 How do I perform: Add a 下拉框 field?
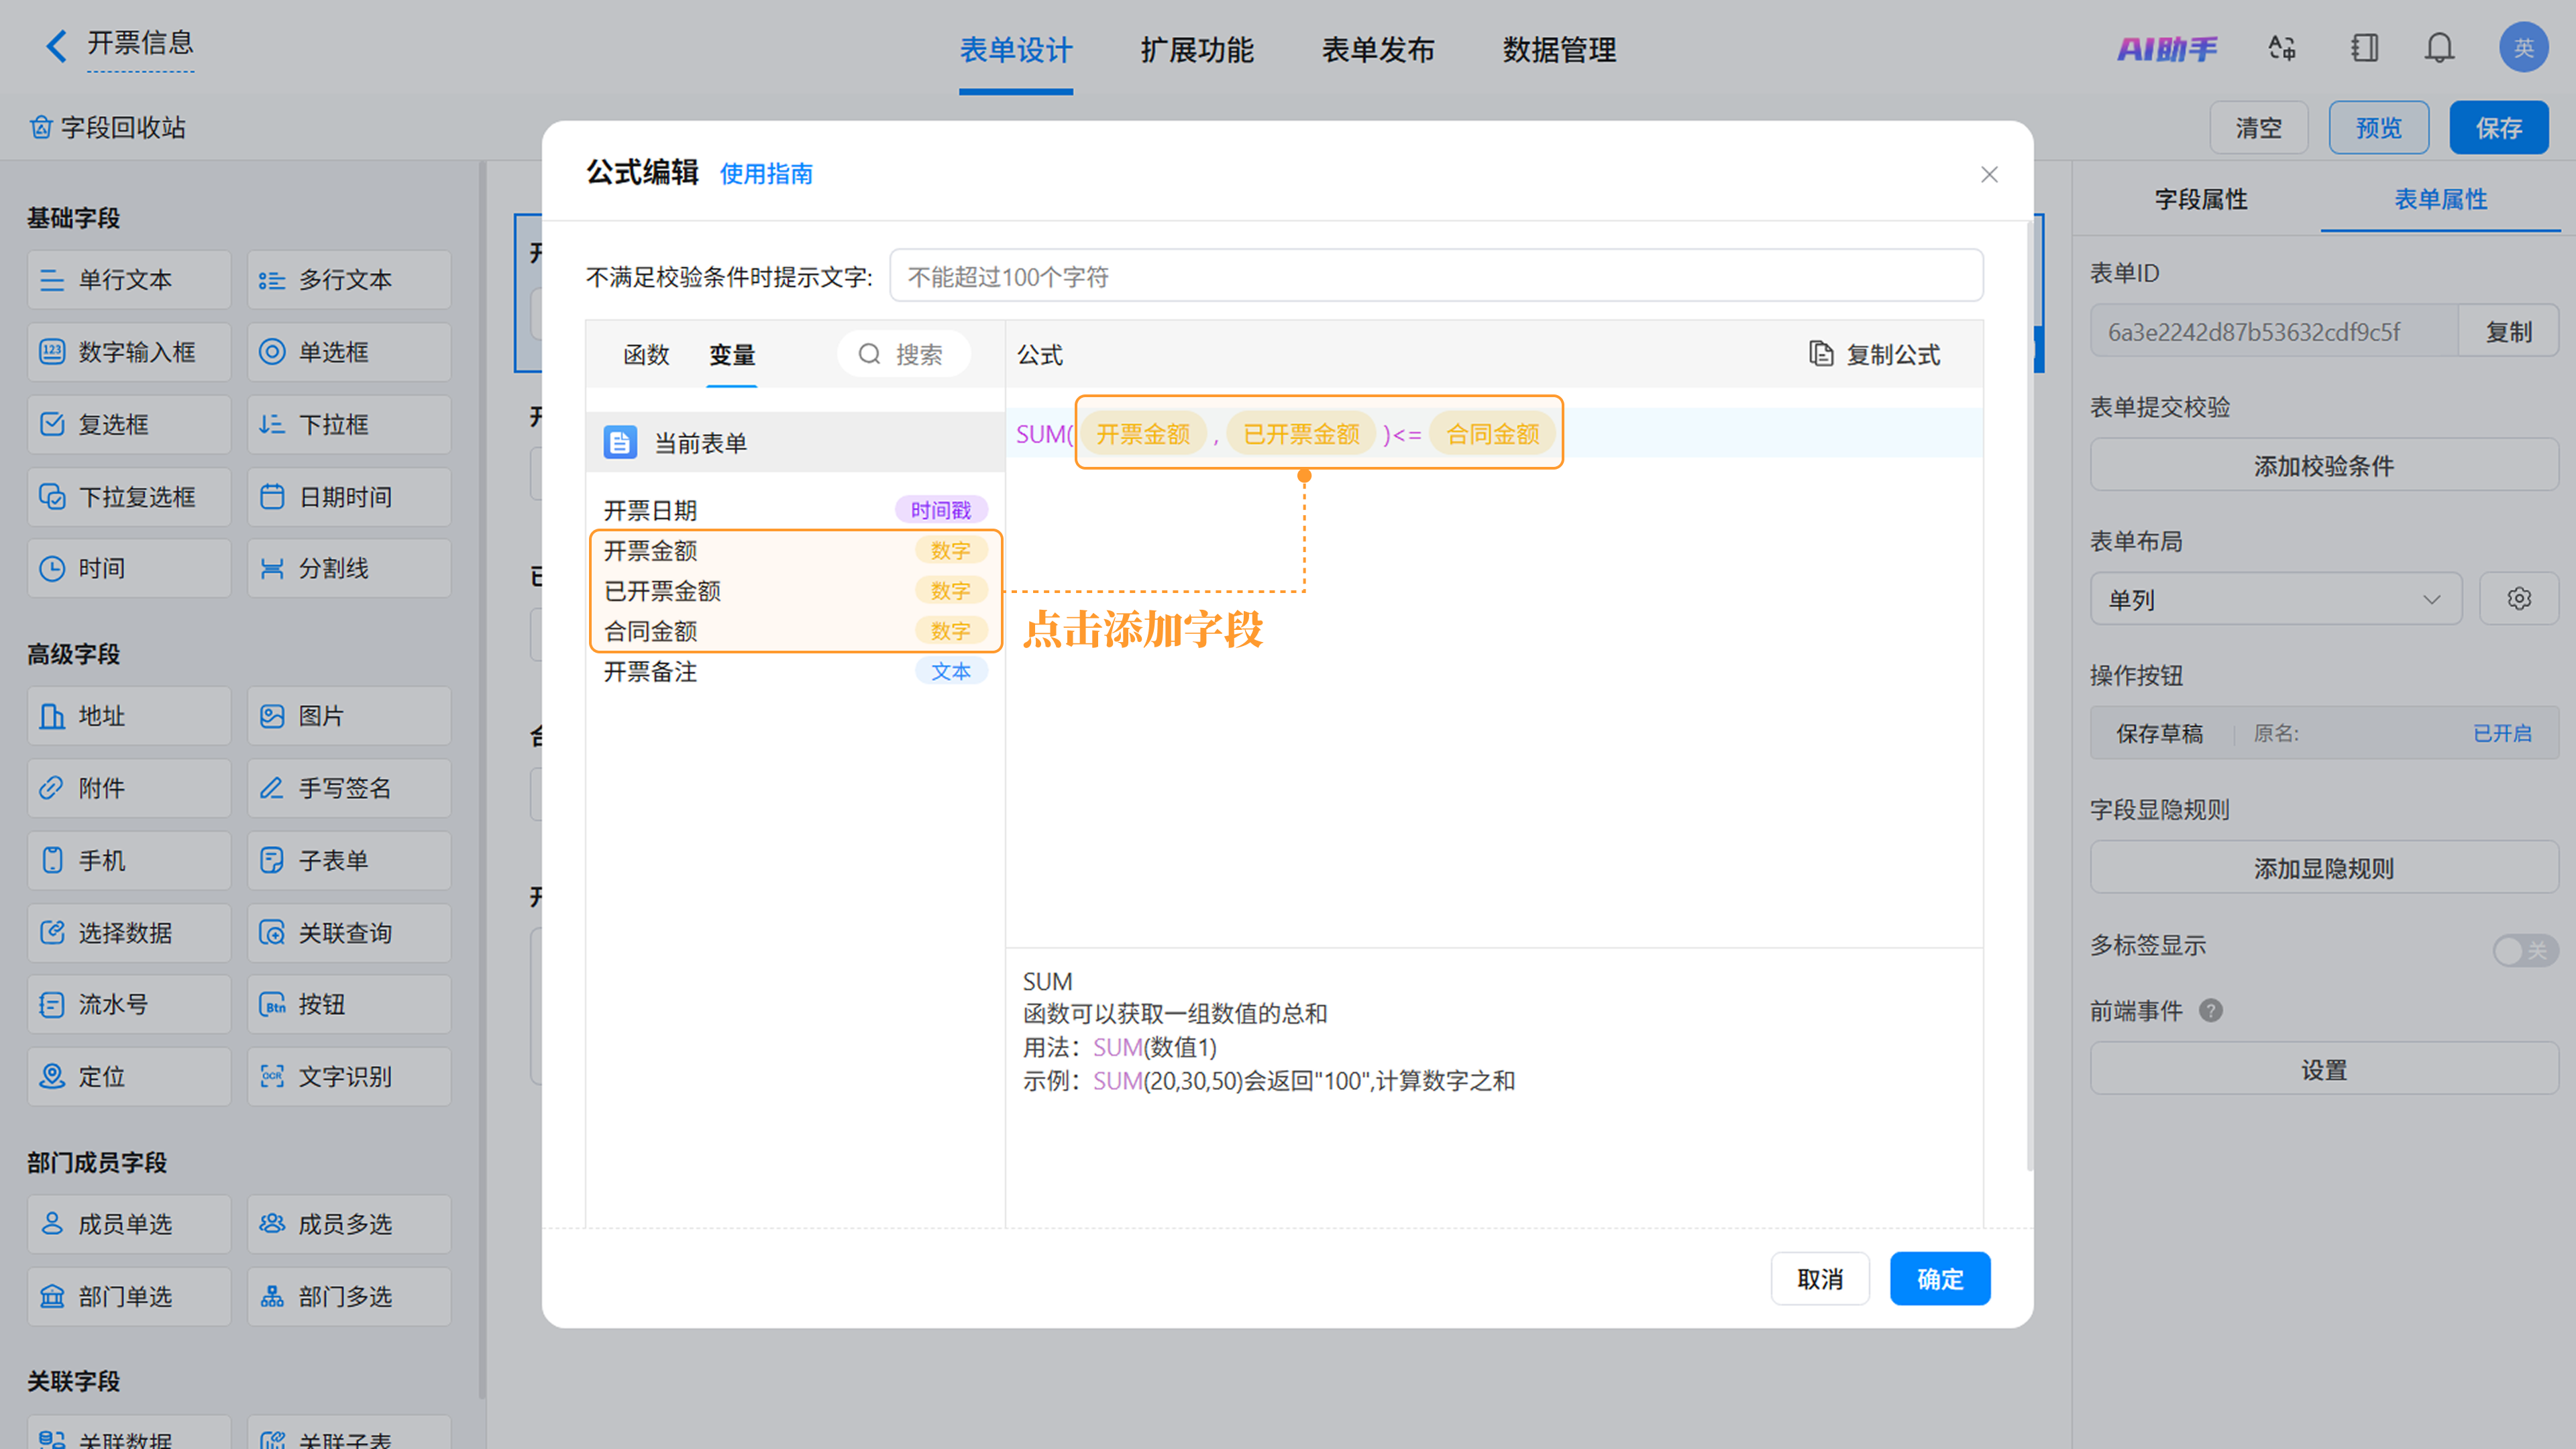point(349,424)
